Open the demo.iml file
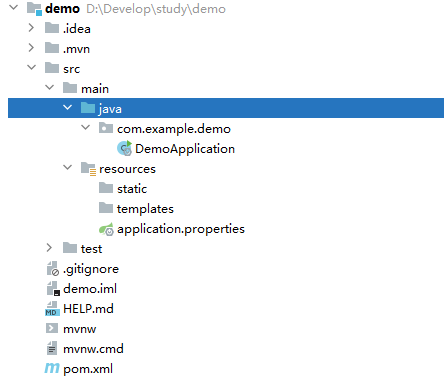 [90, 289]
